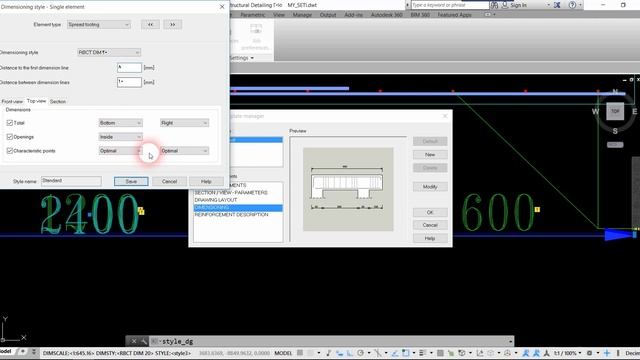Toggle the Openings checkbox
Screen dimensions: 640x360
point(10,137)
